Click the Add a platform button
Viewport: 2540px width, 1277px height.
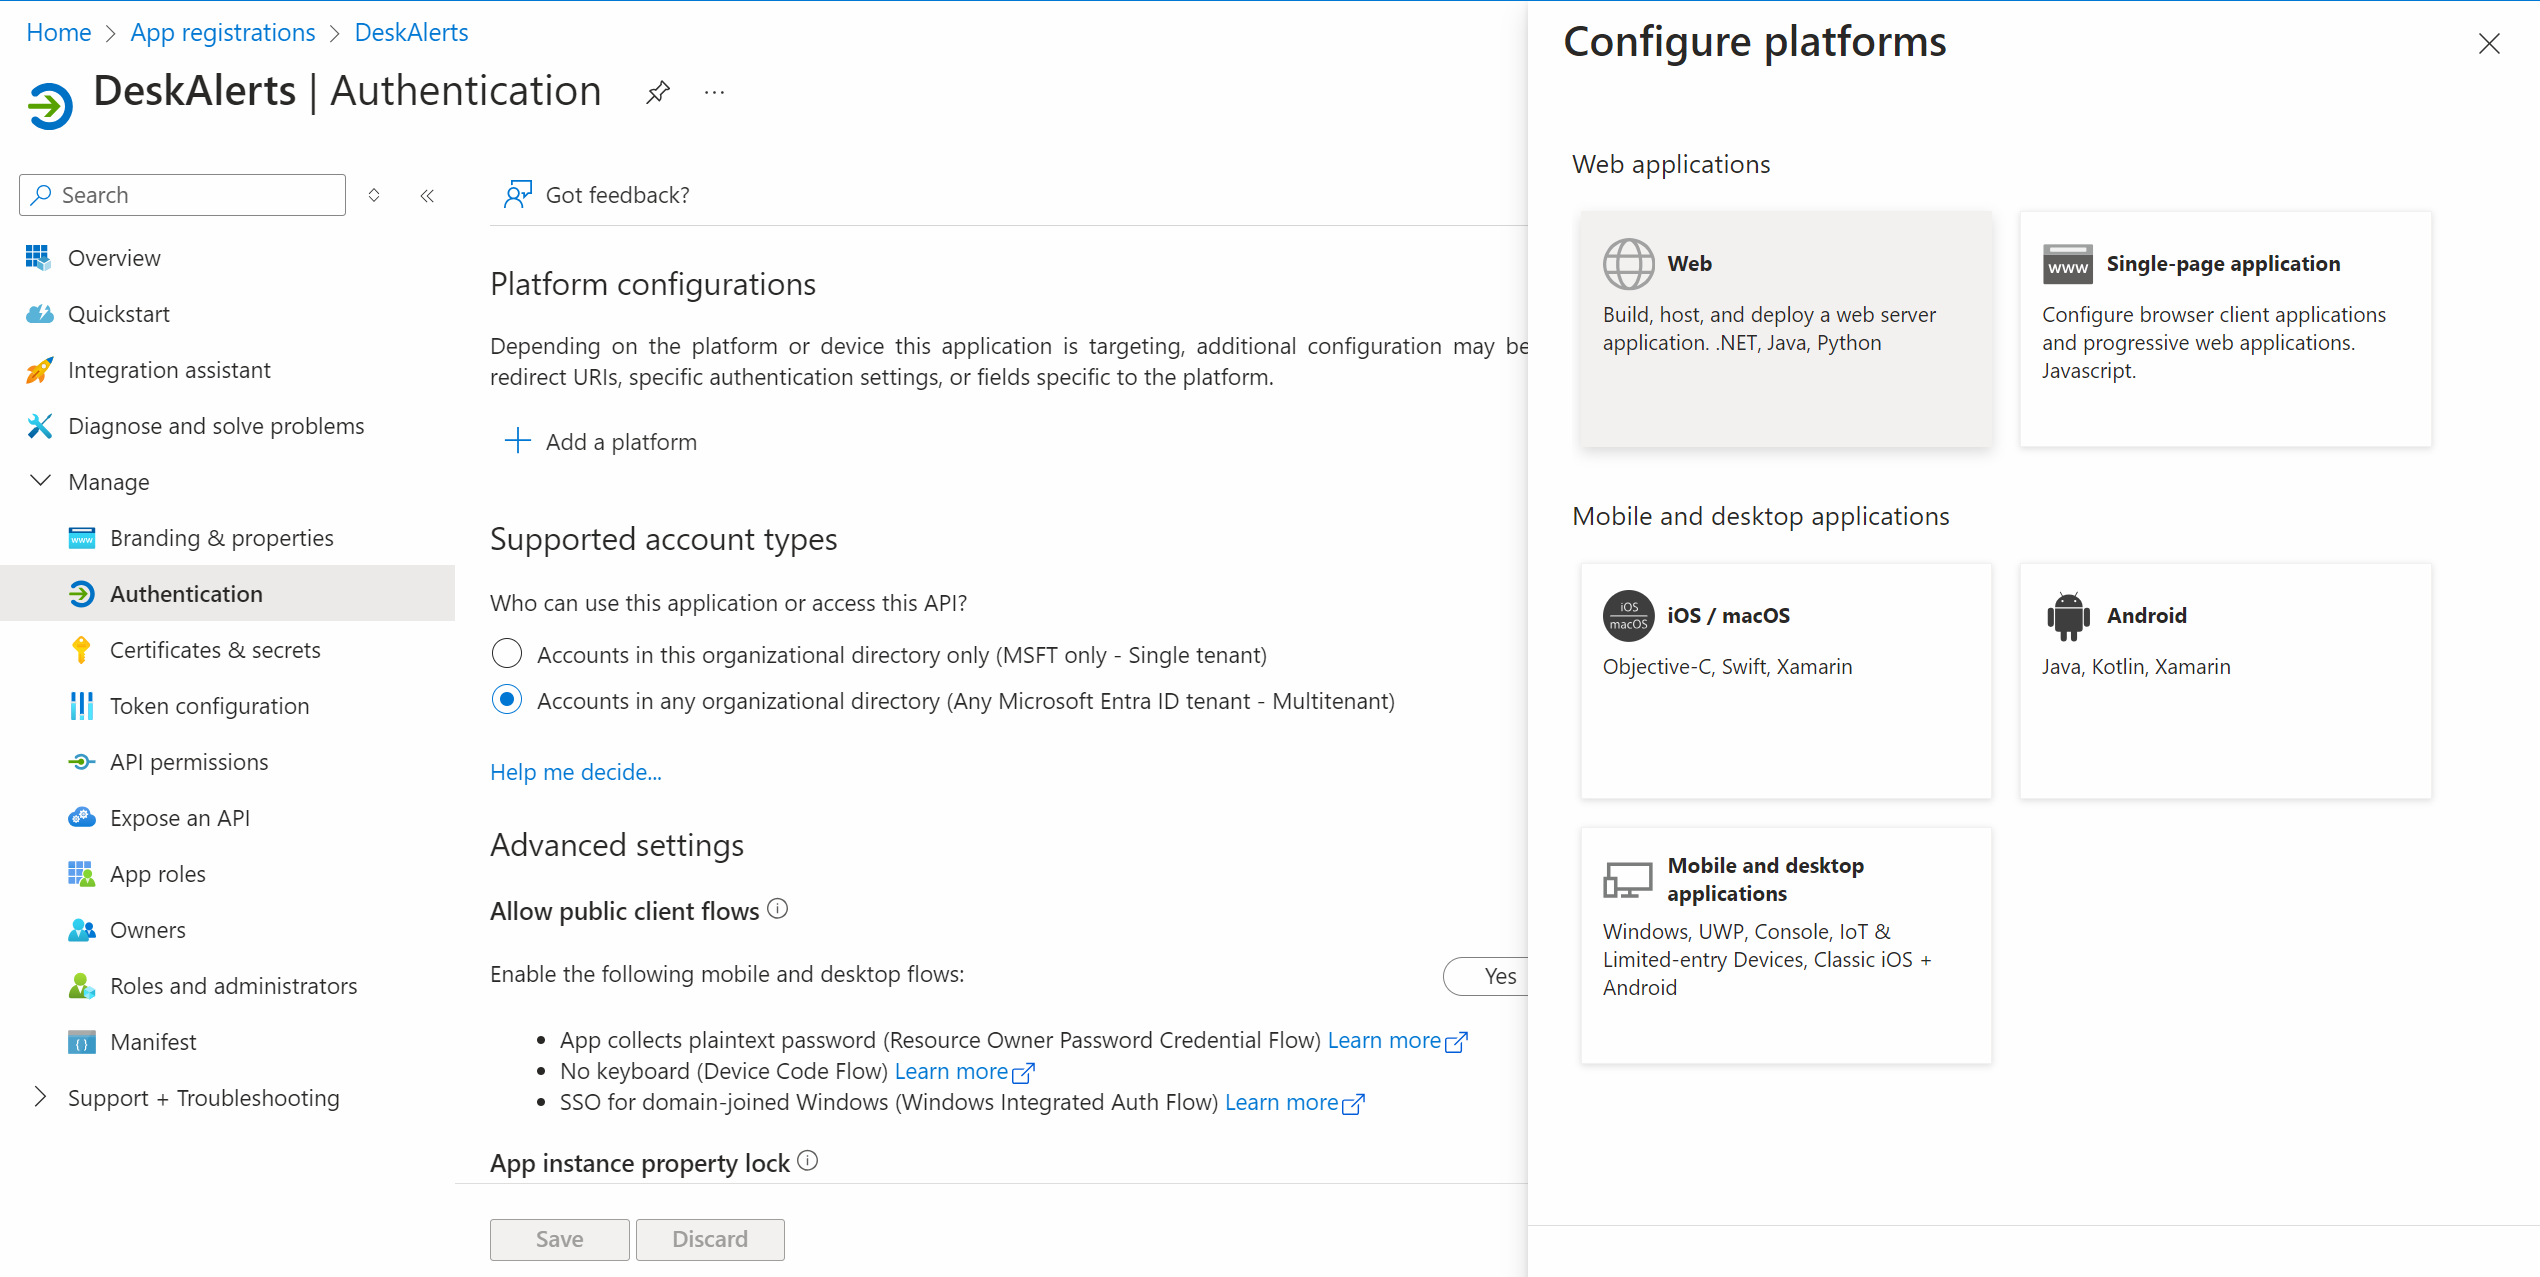(601, 441)
